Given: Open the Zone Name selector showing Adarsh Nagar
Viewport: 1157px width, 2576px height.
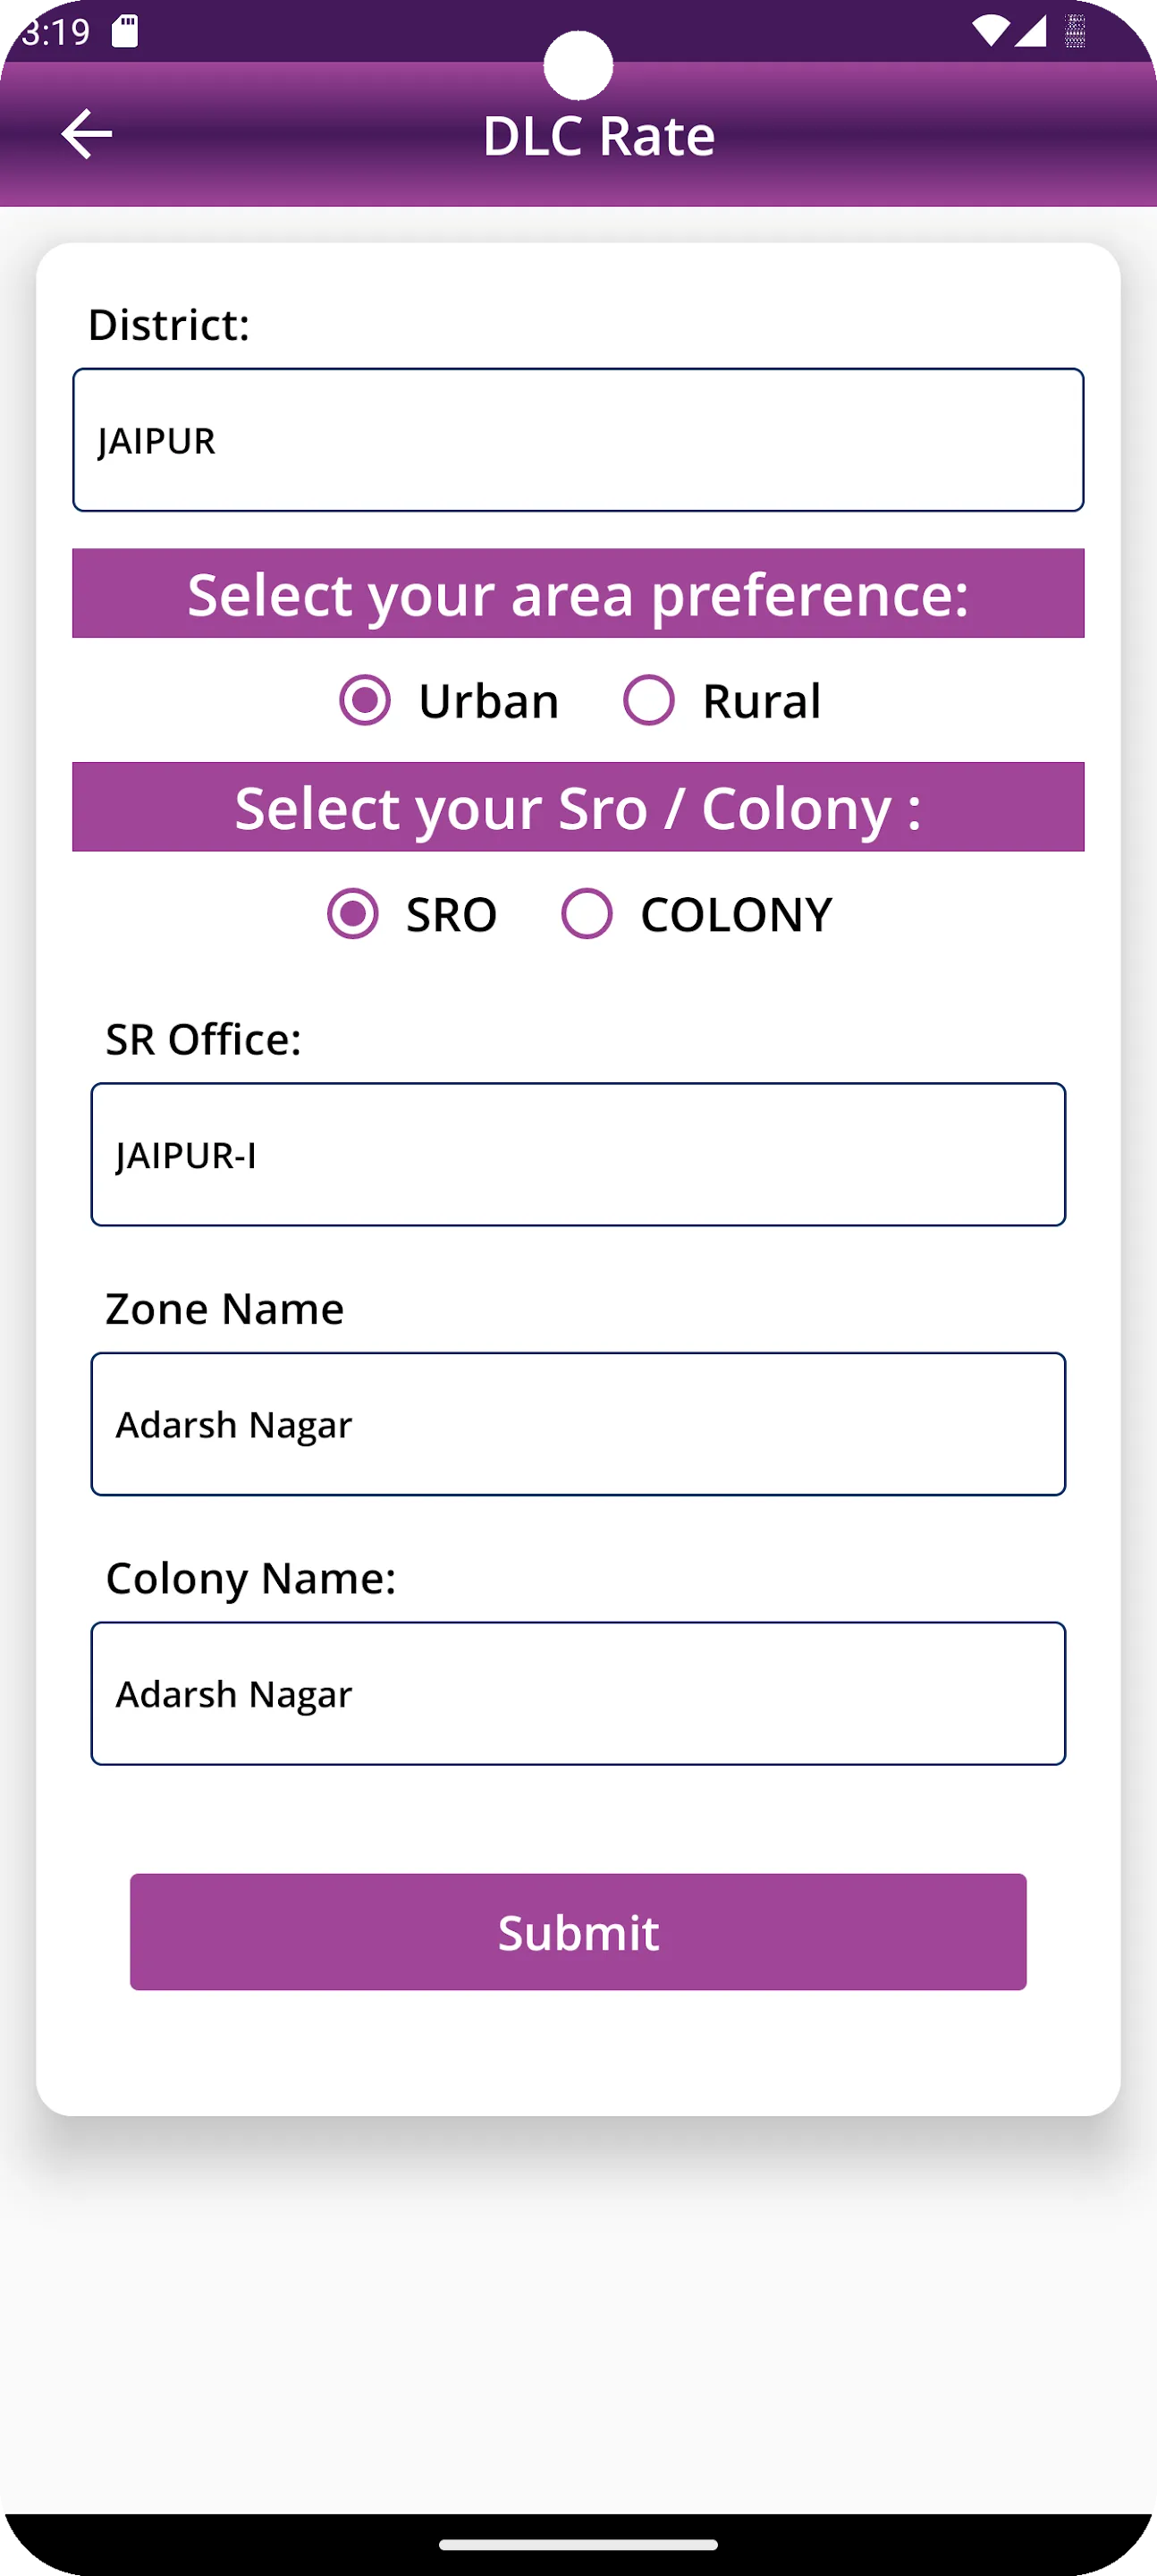Looking at the screenshot, I should (x=578, y=1424).
